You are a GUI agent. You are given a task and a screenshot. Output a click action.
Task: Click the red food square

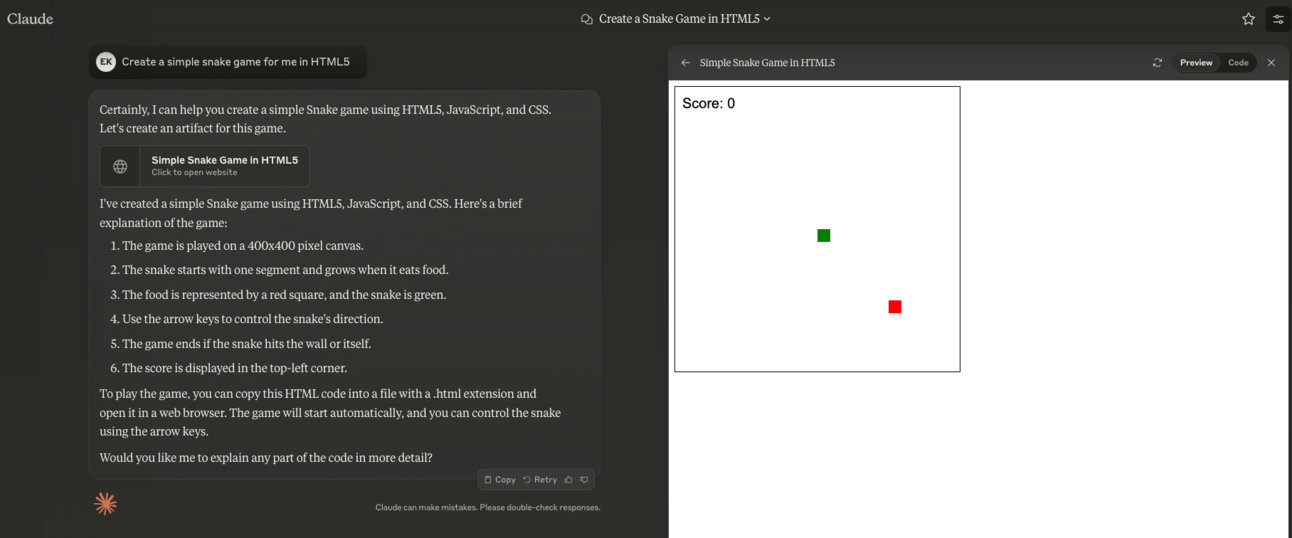pyautogui.click(x=895, y=307)
